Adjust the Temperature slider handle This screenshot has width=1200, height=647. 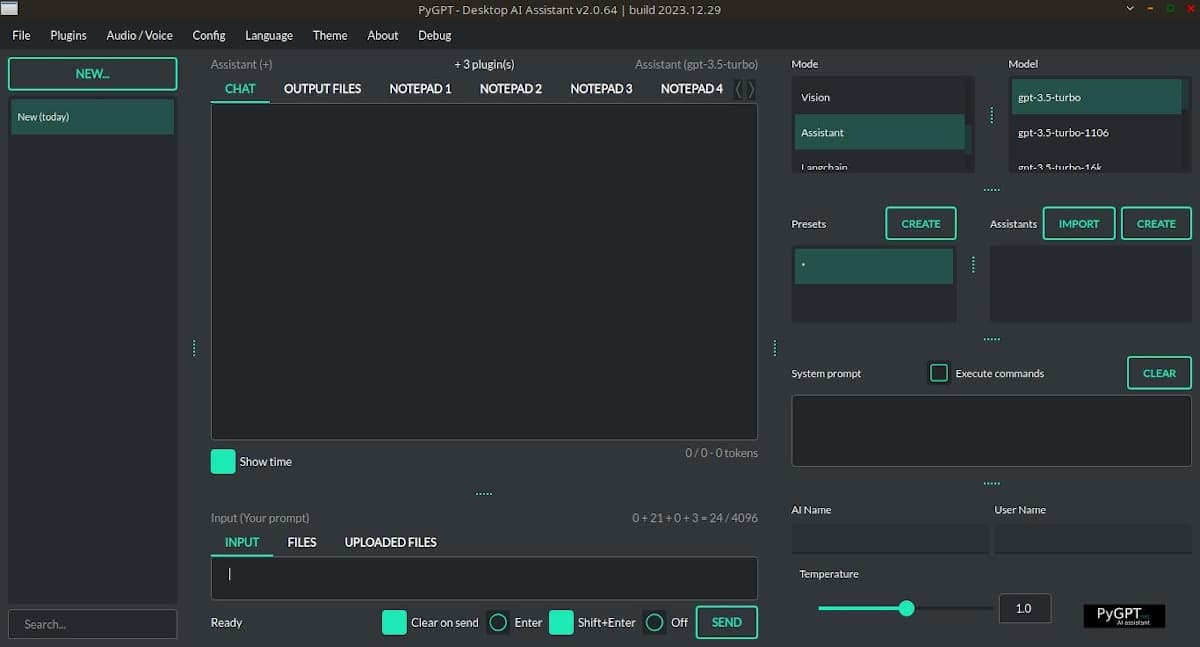click(906, 608)
